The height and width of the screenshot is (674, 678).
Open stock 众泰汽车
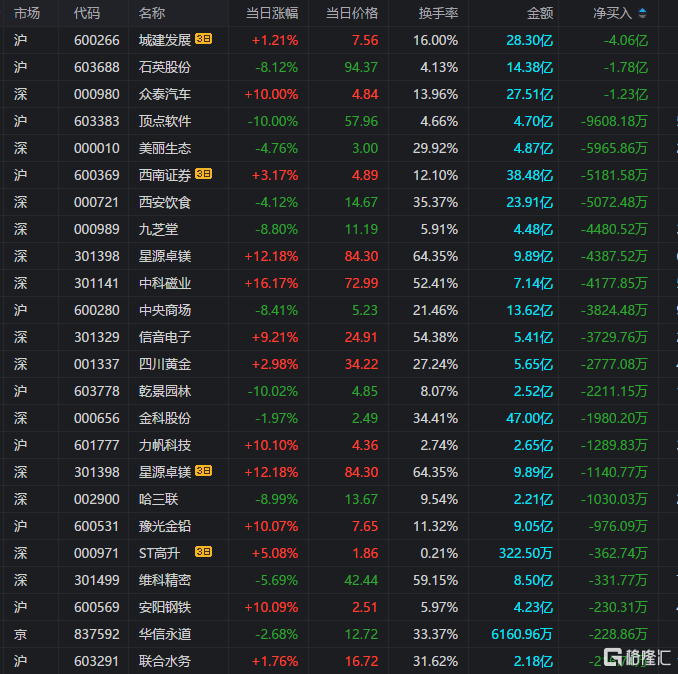point(165,94)
